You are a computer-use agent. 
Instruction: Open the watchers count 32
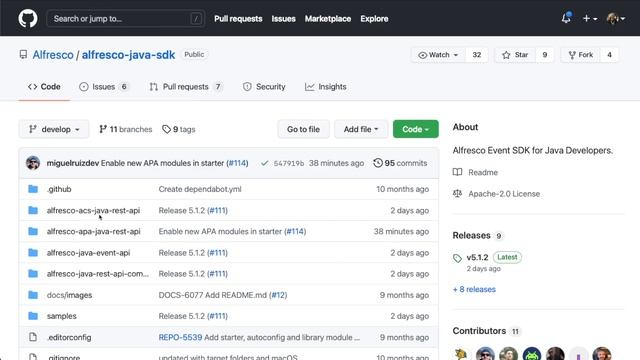coord(477,55)
